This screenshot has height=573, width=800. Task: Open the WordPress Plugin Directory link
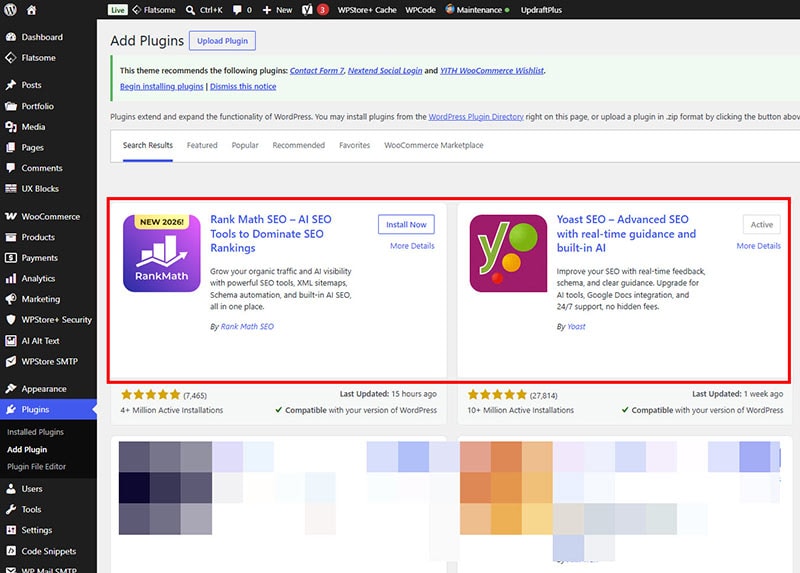(476, 116)
